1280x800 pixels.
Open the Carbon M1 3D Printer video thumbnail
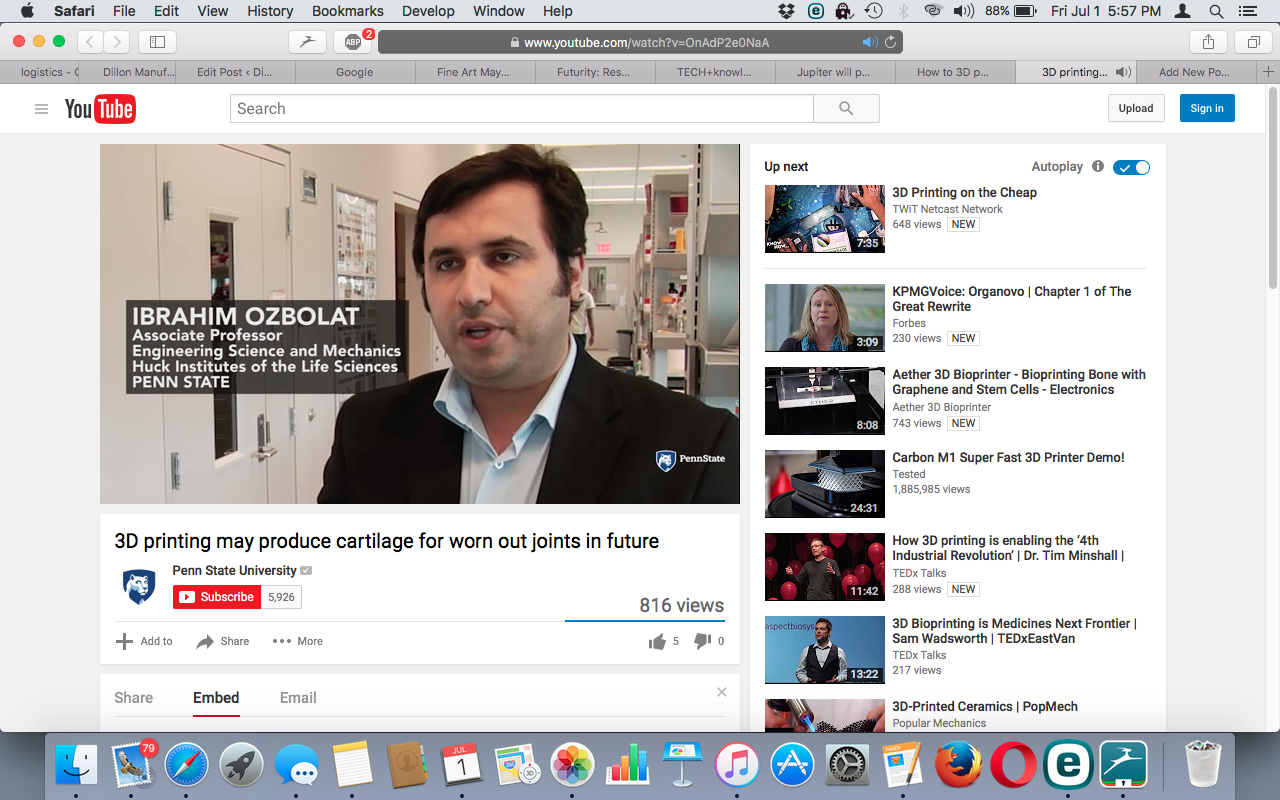[x=824, y=484]
